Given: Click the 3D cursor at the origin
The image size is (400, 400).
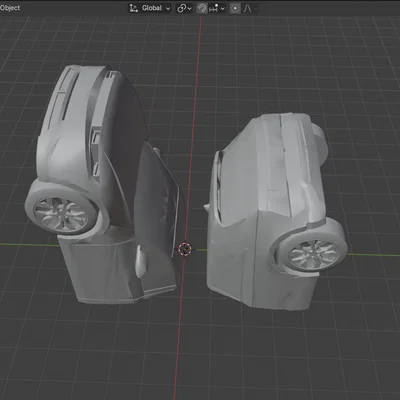Looking at the screenshot, I should (x=185, y=249).
